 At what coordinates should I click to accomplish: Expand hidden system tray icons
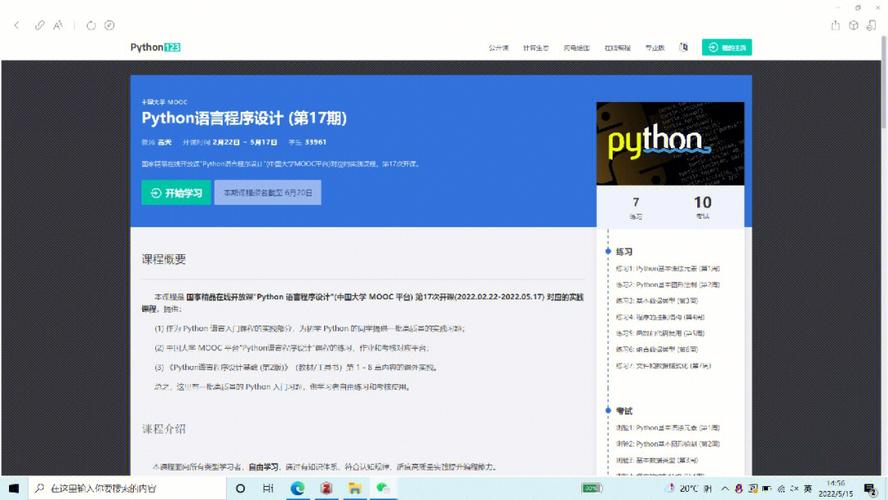coord(725,488)
